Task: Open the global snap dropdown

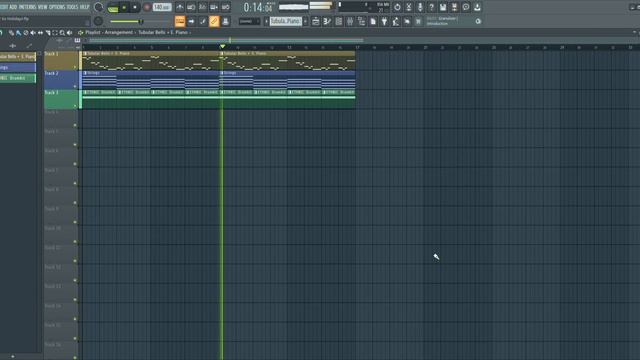Action: 249,21
